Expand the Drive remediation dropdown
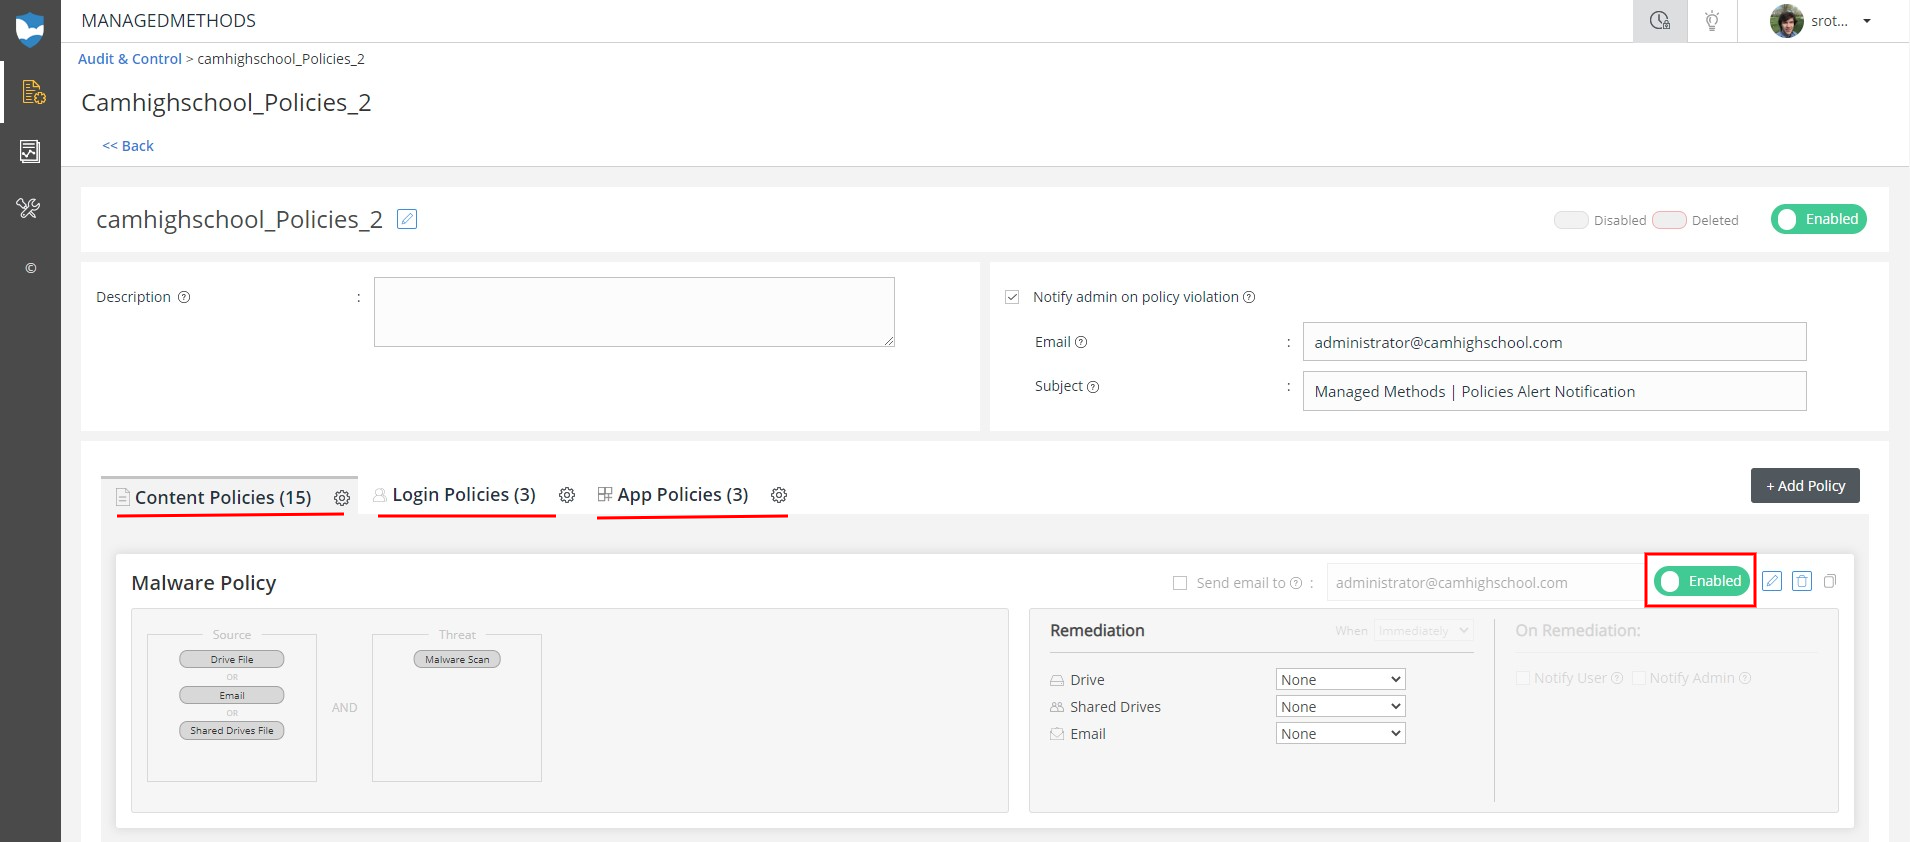 1340,680
